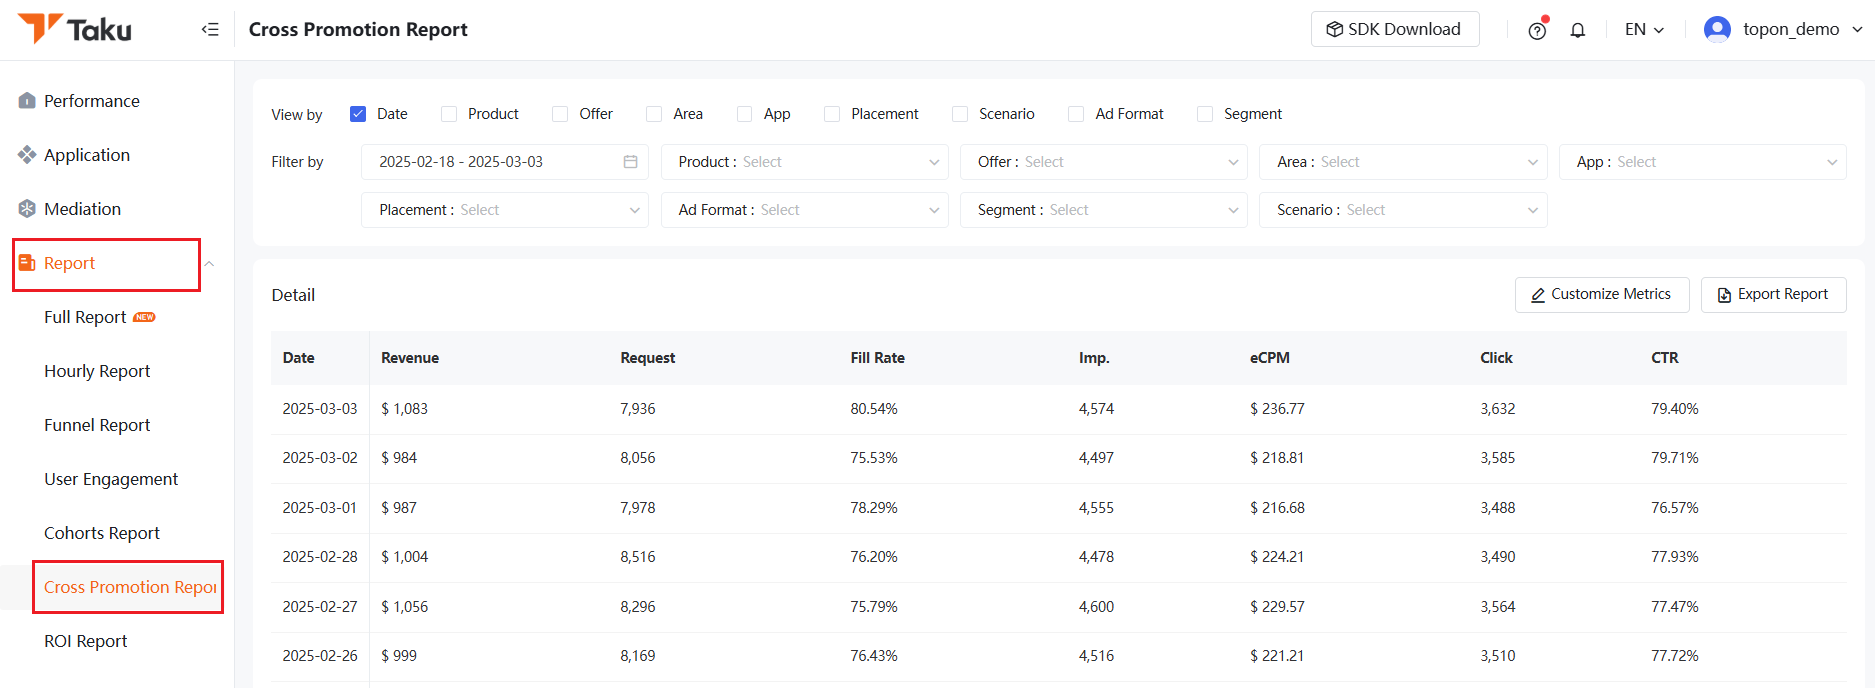Expand the Scenario filter dropdown
The height and width of the screenshot is (688, 1875).
pos(1403,210)
